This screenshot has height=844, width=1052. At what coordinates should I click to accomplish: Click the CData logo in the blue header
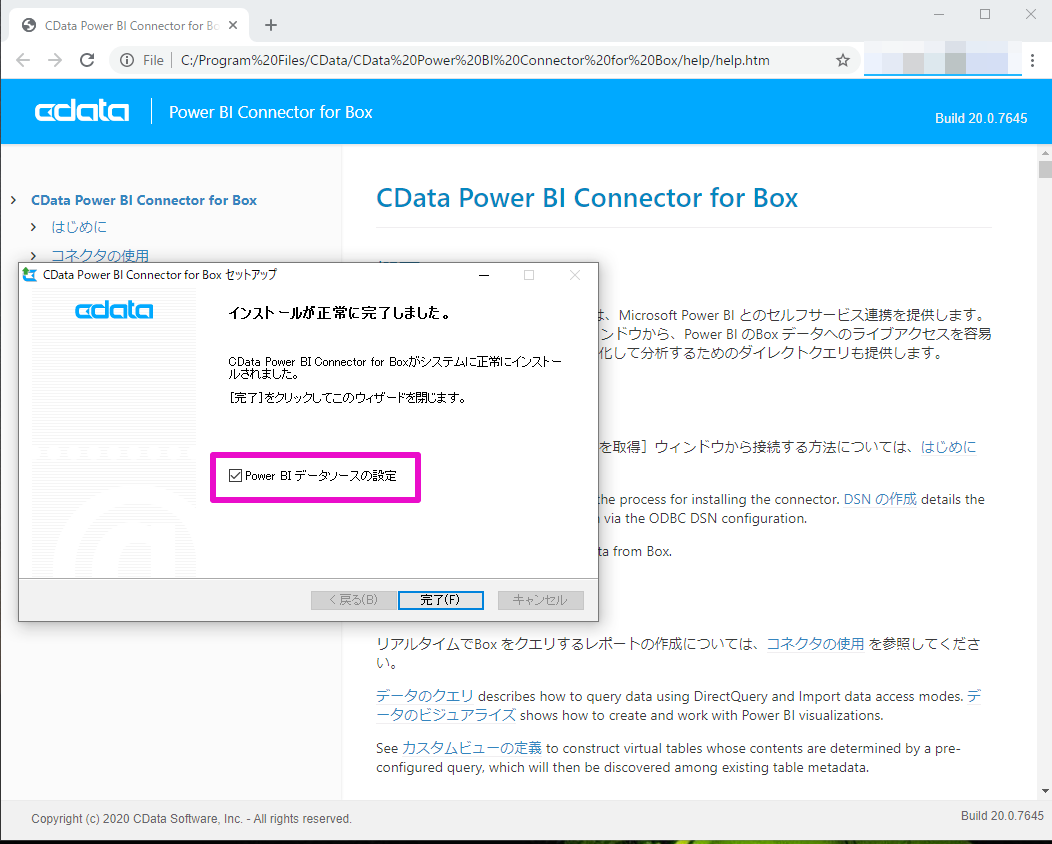click(82, 111)
